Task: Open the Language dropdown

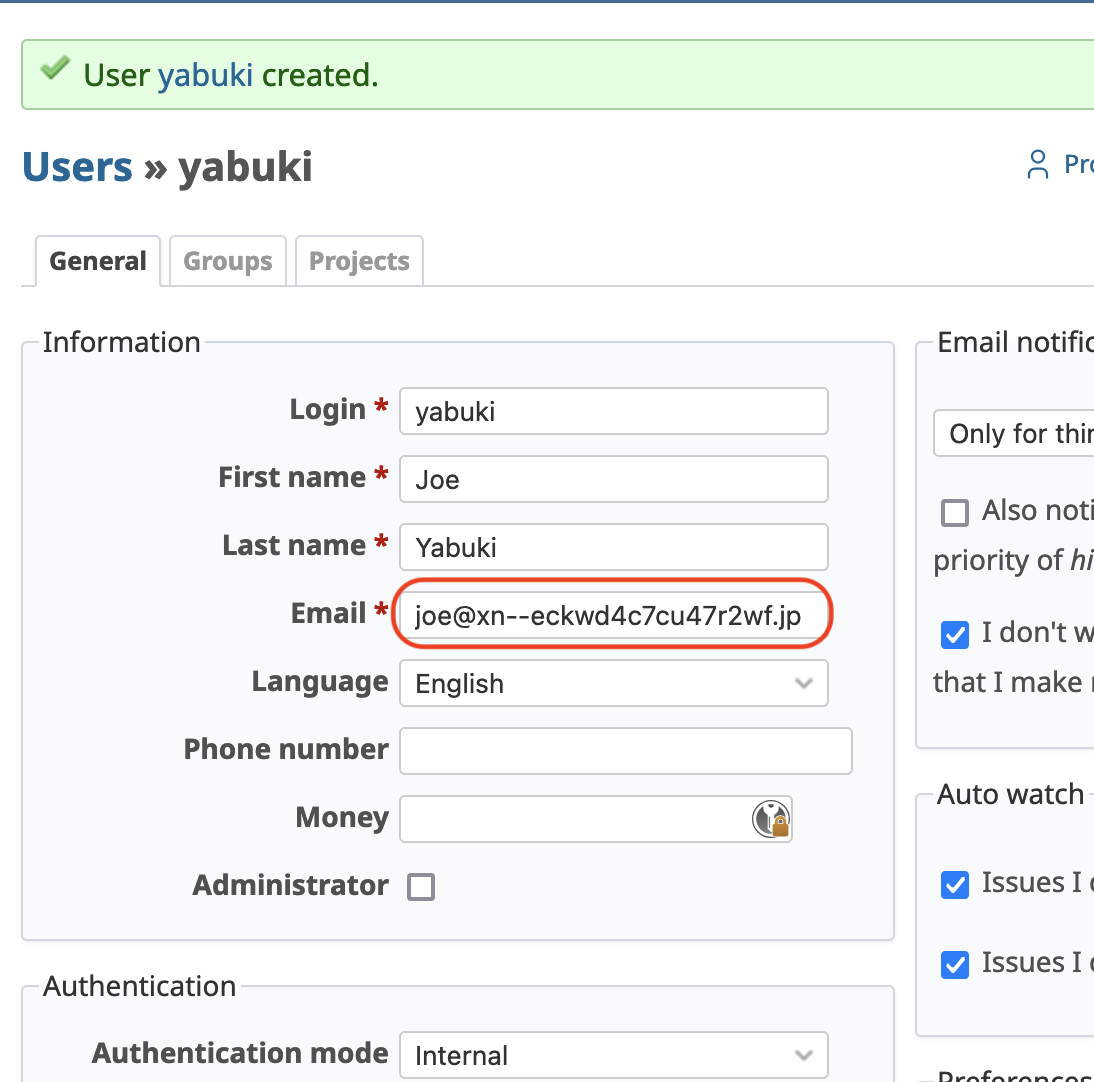Action: point(613,684)
